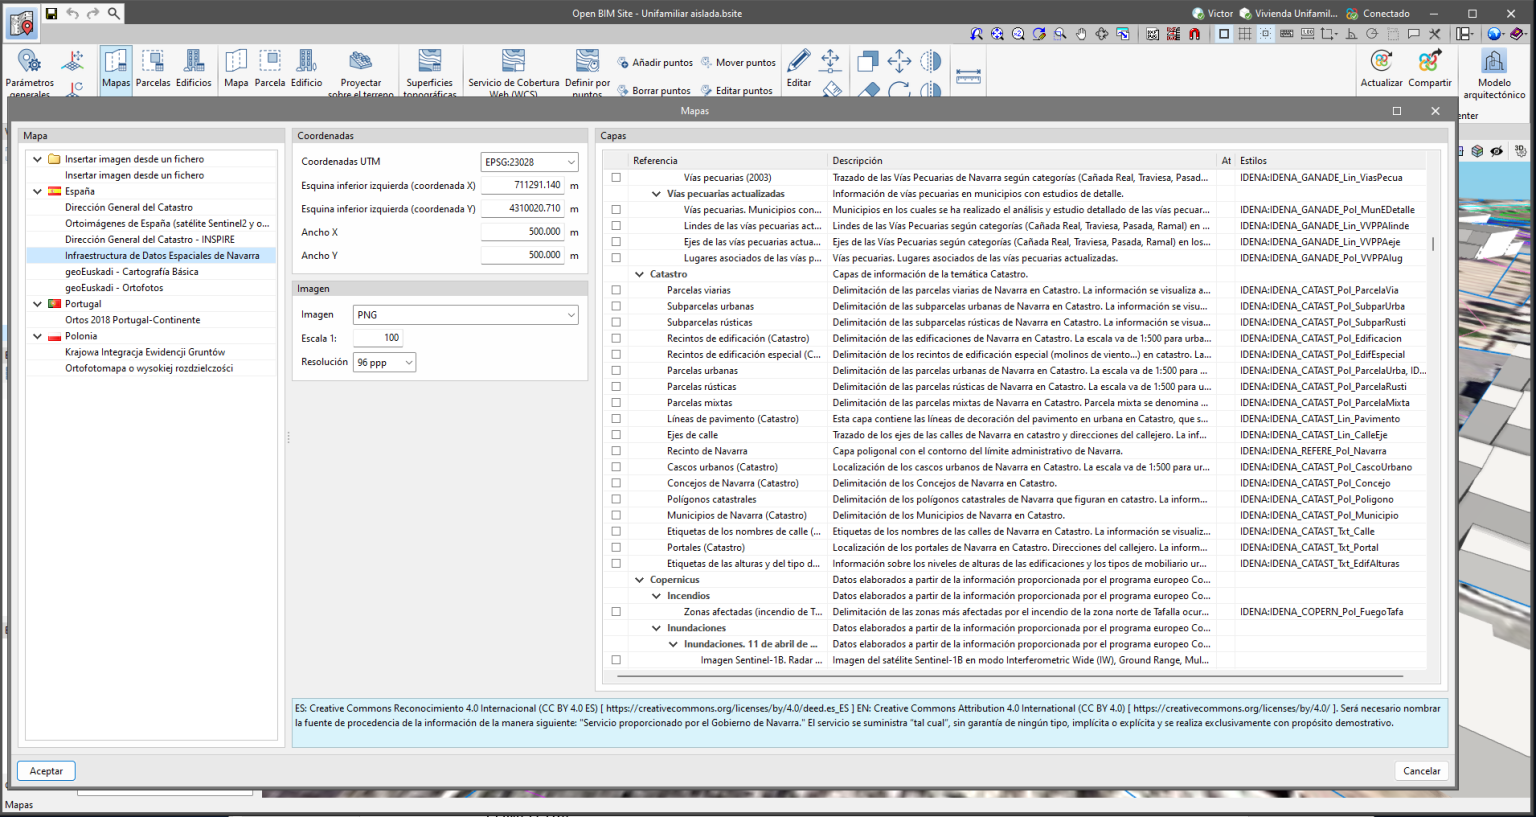Open the EPSG:23028 coordinate dropdown

(530, 162)
